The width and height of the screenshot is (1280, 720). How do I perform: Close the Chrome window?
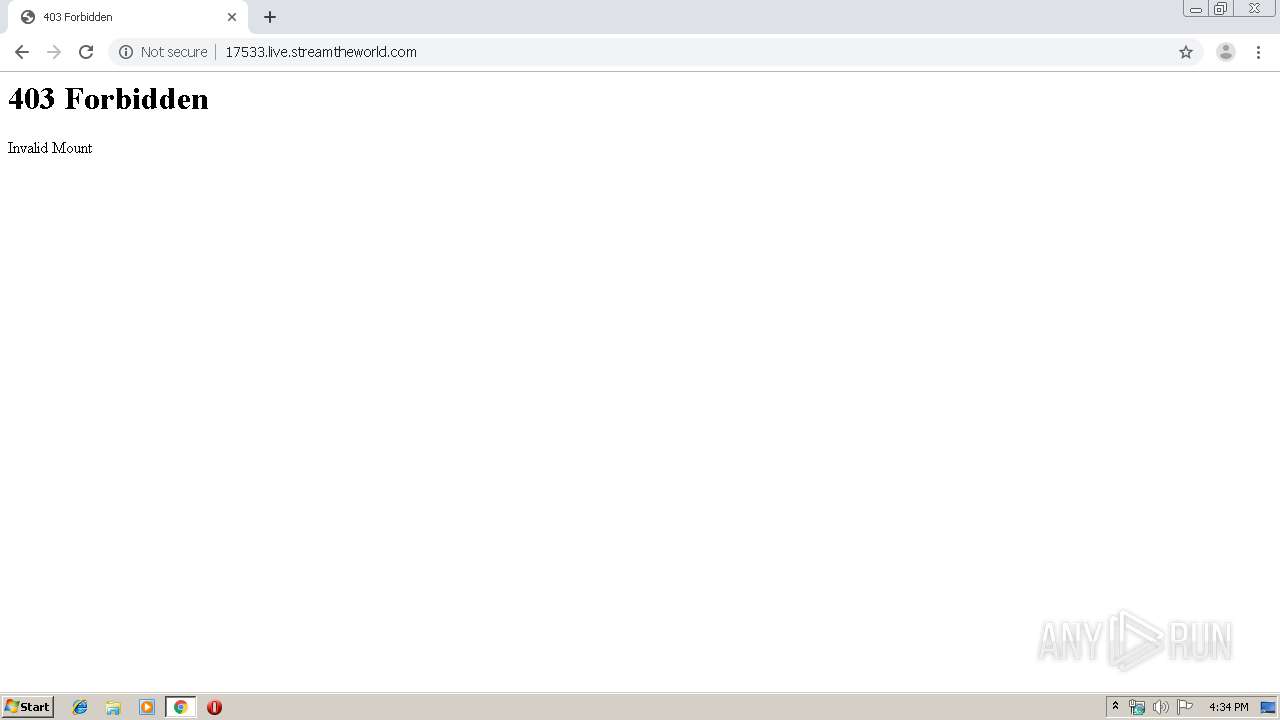point(1254,9)
